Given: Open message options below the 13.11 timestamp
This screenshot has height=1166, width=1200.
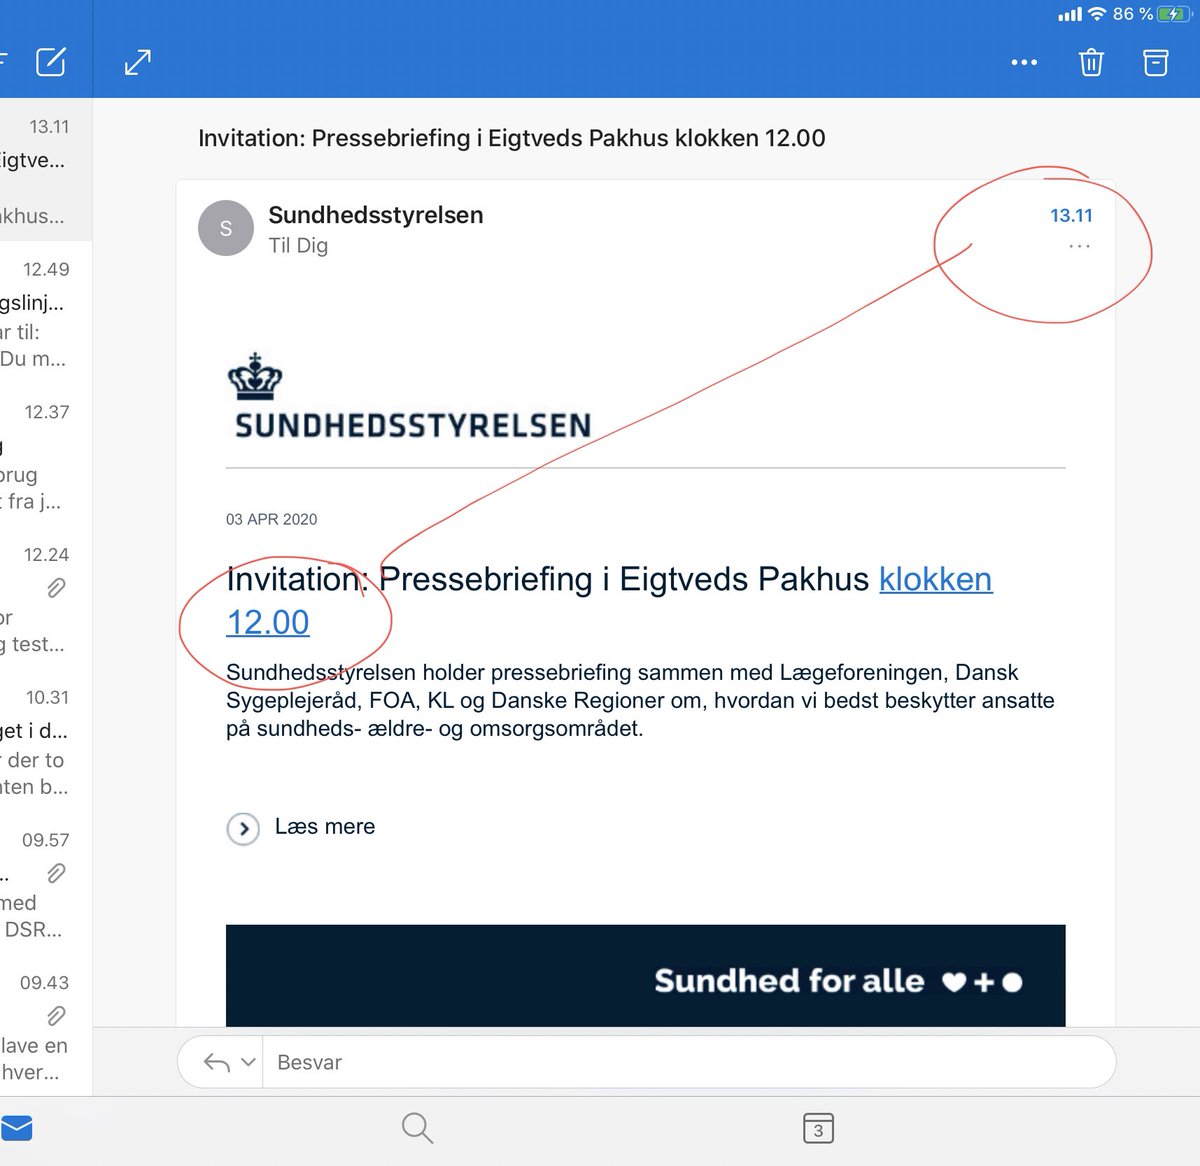Looking at the screenshot, I should click(x=1080, y=246).
